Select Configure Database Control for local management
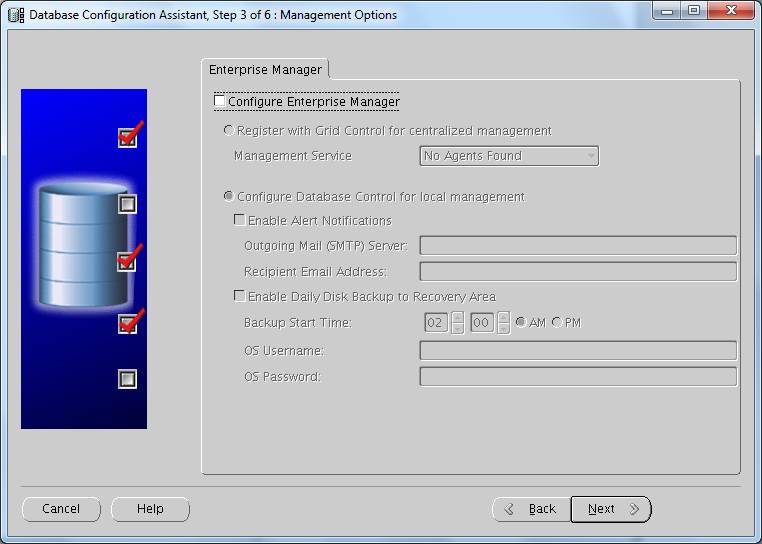The image size is (762, 544). coord(229,197)
